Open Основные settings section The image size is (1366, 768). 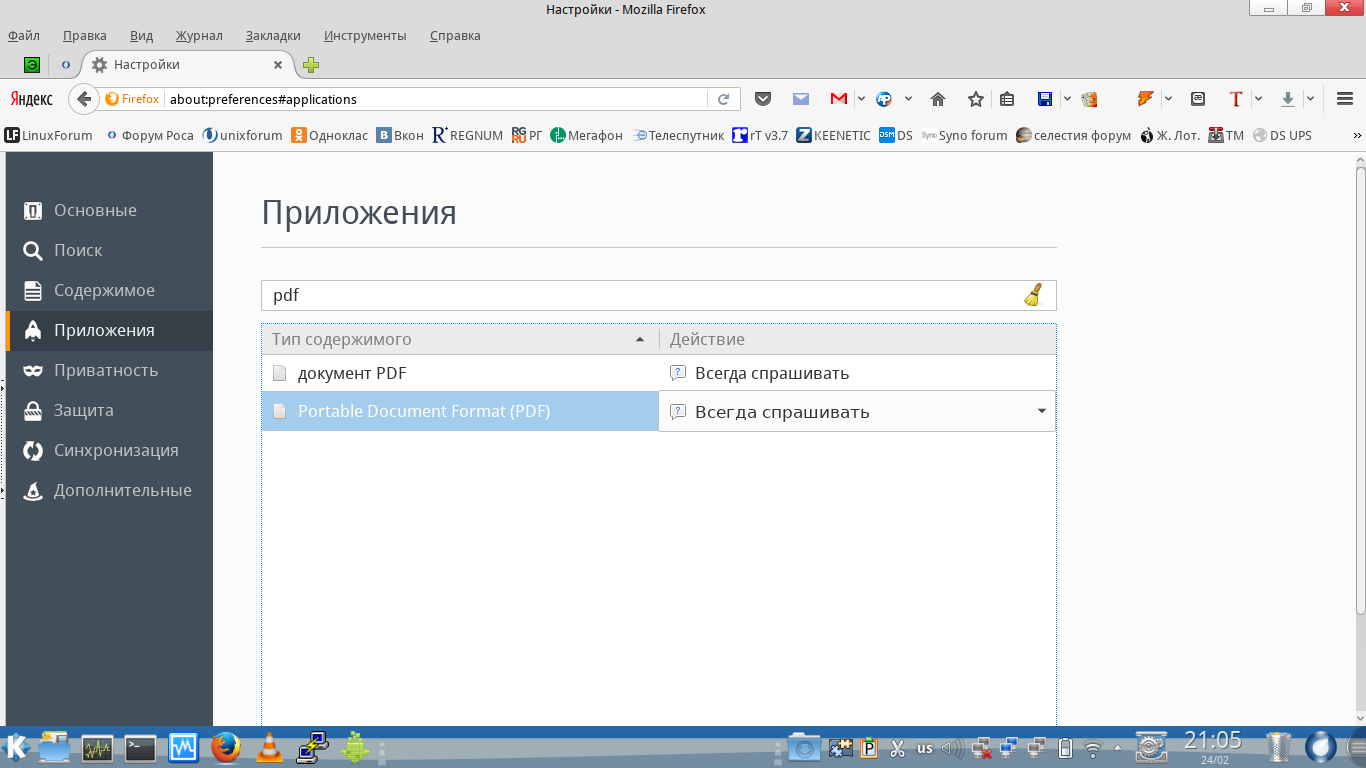point(109,210)
